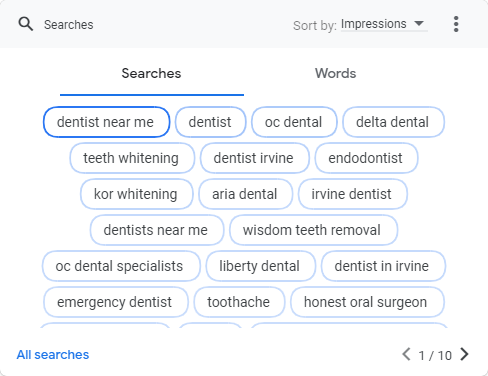Open the Sort by Impressions dropdown

pos(384,24)
